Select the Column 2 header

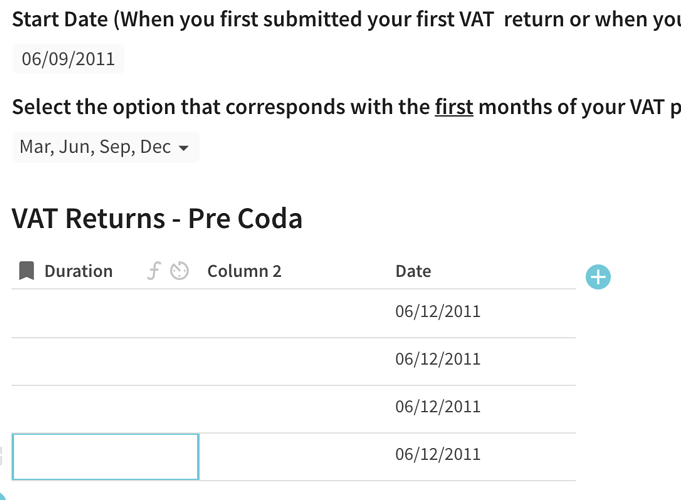pyautogui.click(x=244, y=271)
